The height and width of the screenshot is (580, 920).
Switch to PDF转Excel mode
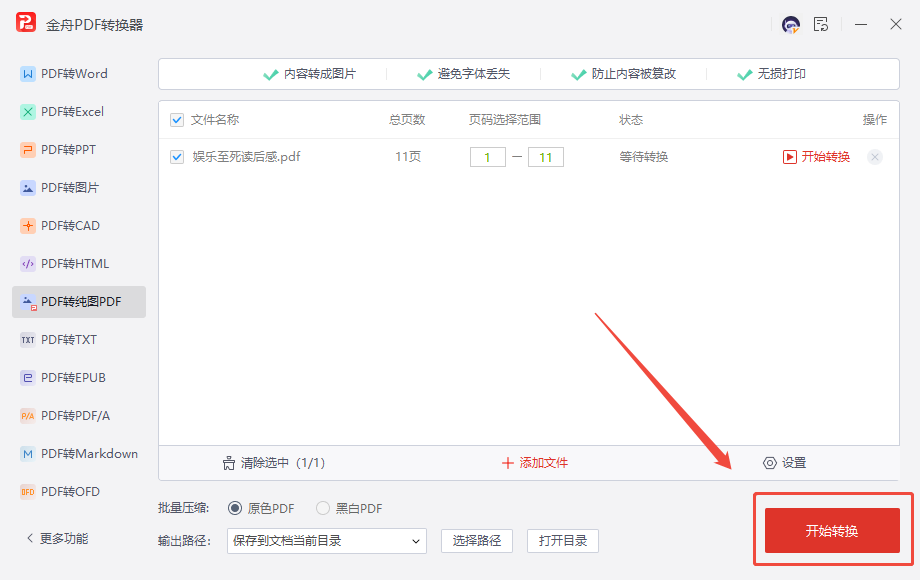click(79, 112)
